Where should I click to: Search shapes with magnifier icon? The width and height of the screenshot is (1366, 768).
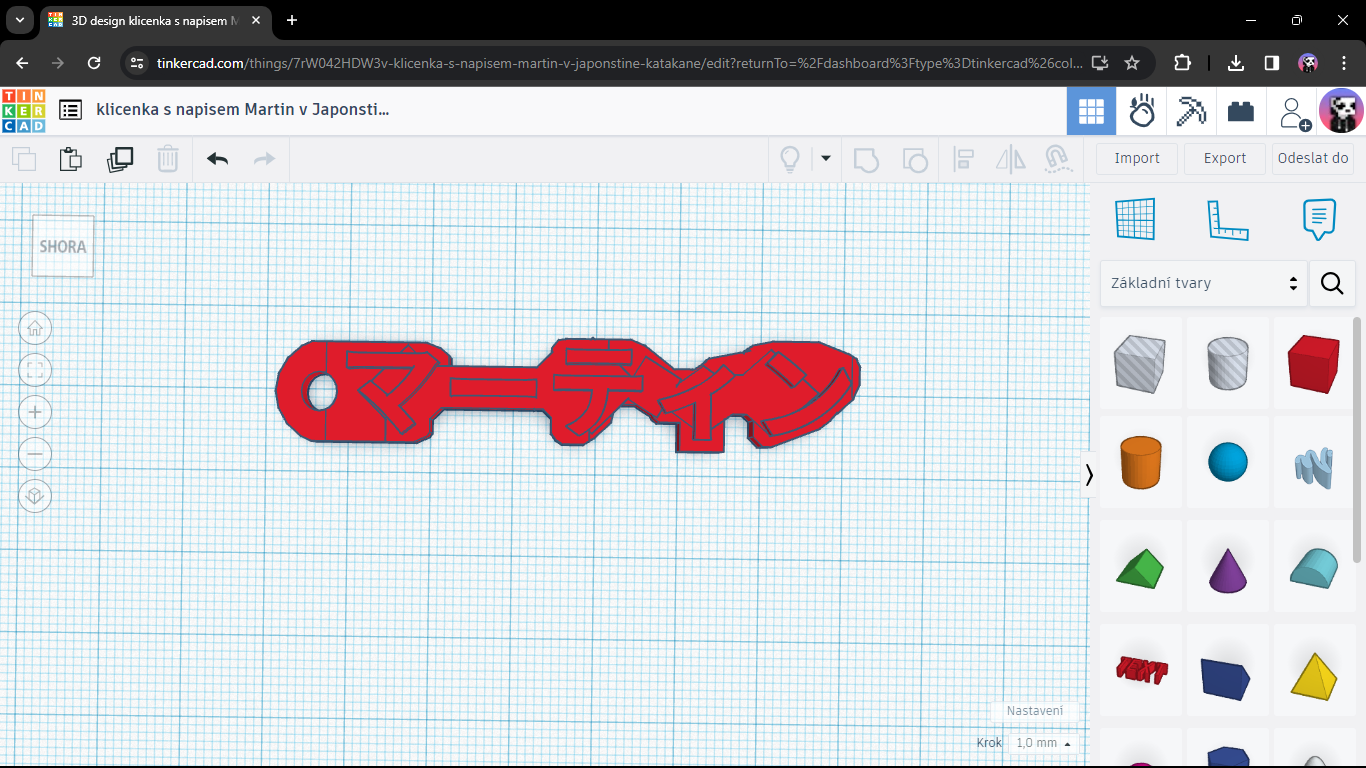point(1332,283)
